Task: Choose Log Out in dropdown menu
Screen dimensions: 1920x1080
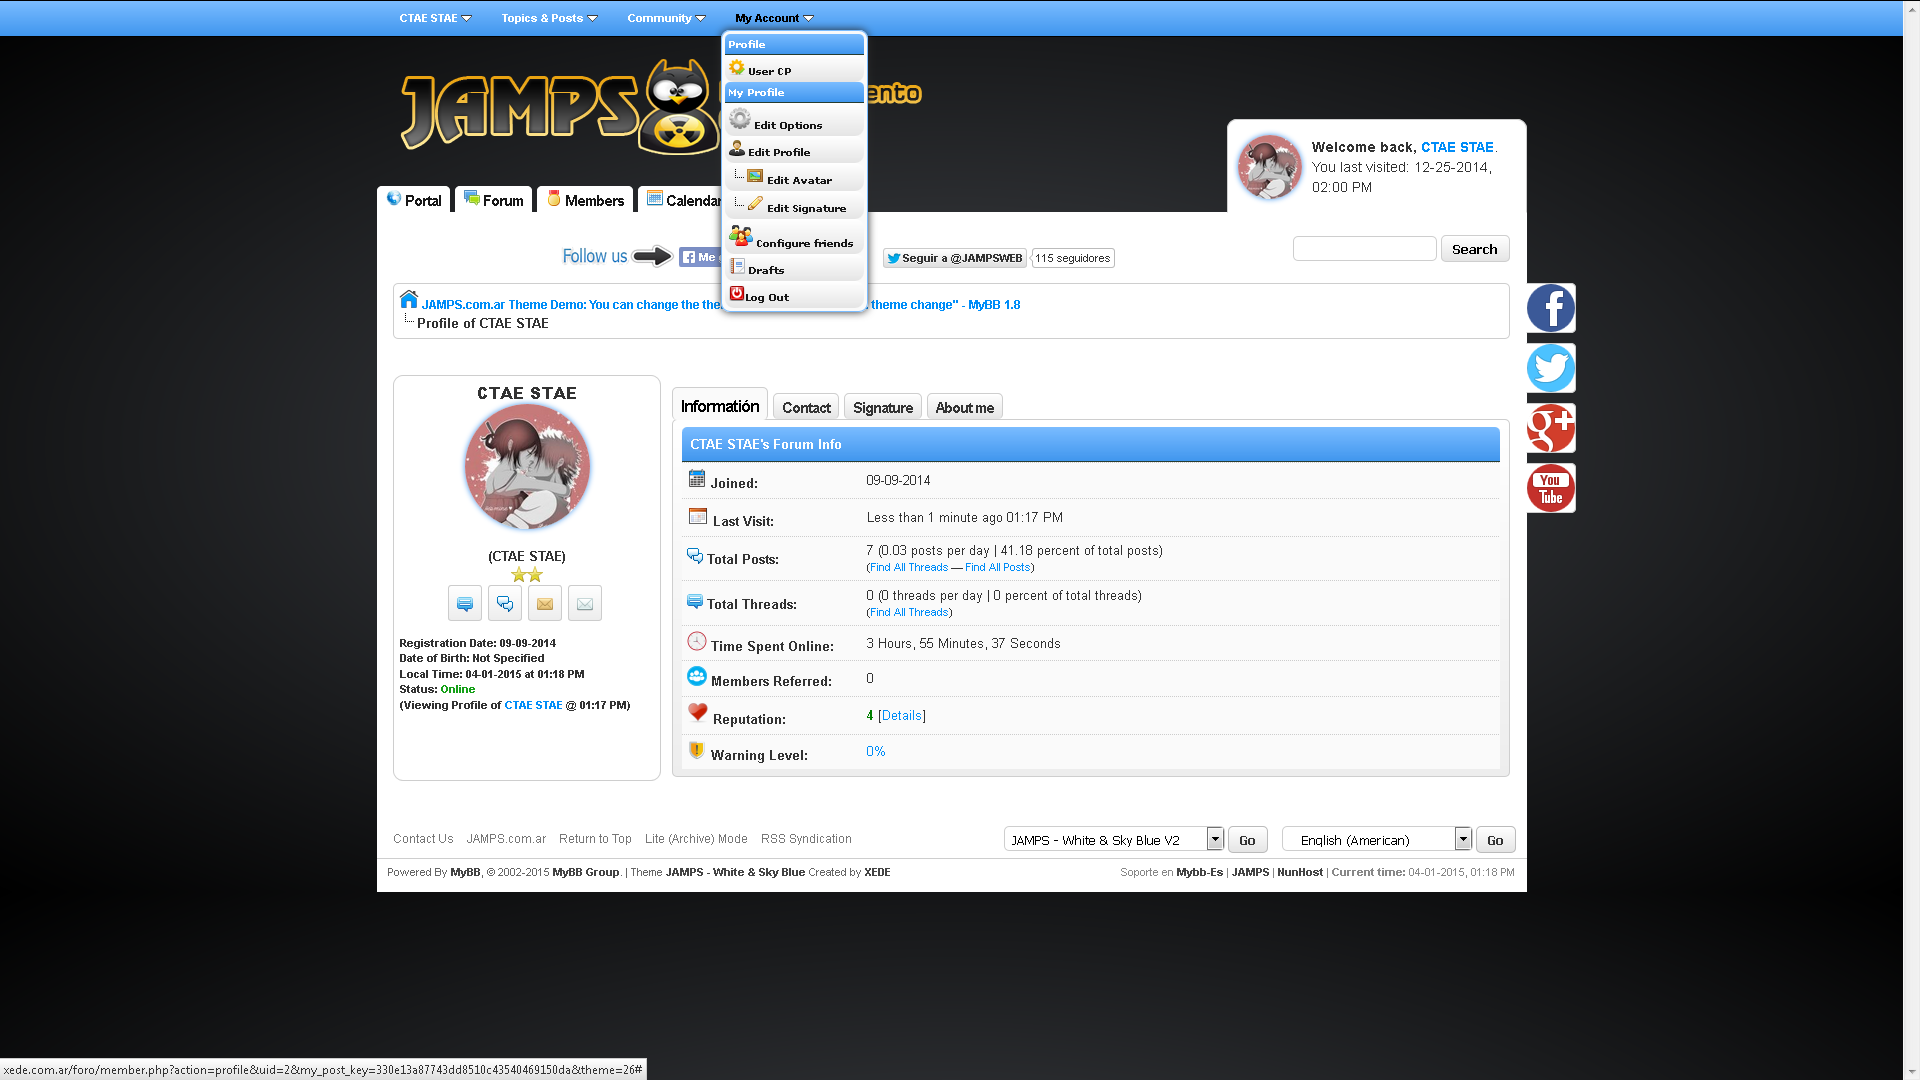Action: 766,297
